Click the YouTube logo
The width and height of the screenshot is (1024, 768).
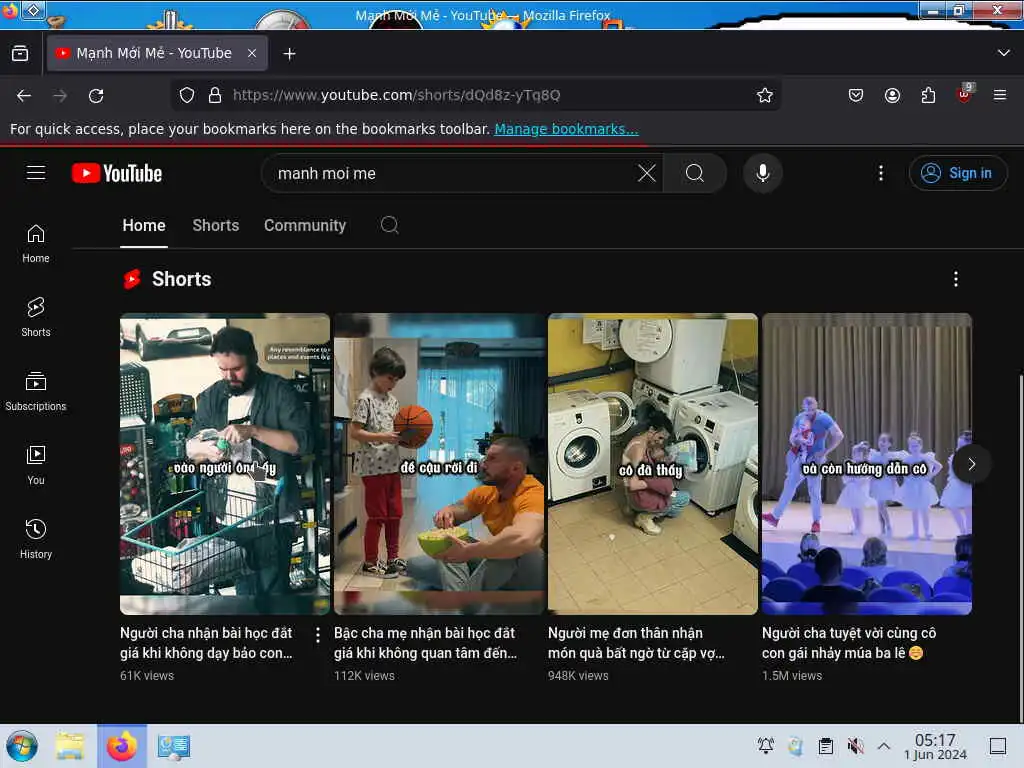pyautogui.click(x=117, y=173)
